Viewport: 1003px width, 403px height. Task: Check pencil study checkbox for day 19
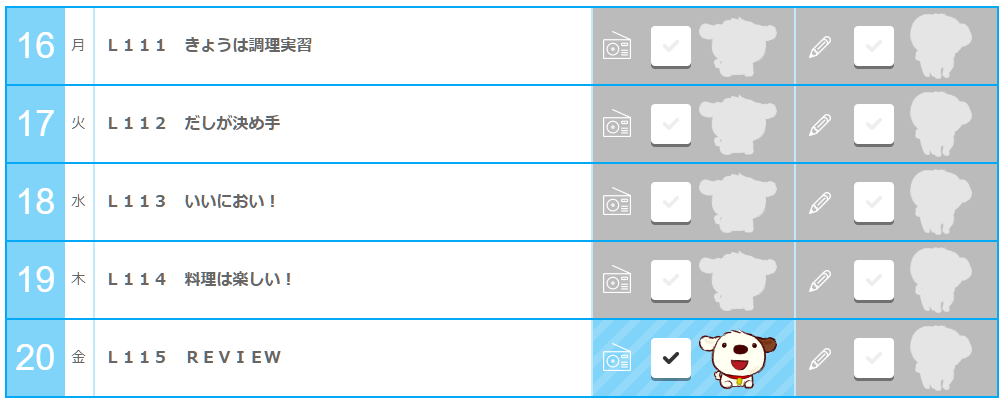pyautogui.click(x=874, y=280)
